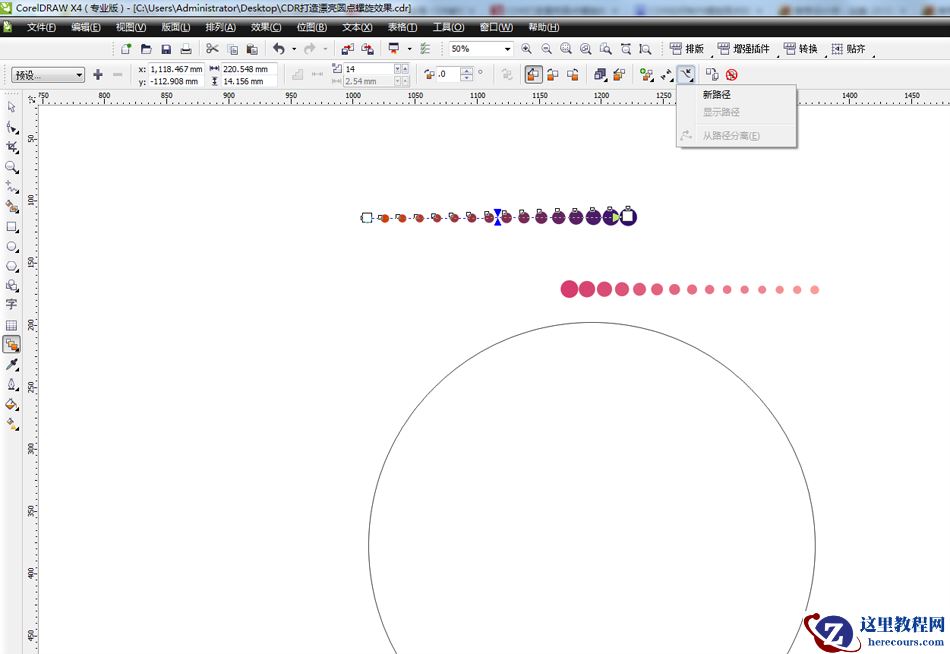The height and width of the screenshot is (654, 950).
Task: Click Copy blend properties icon
Action: click(712, 75)
